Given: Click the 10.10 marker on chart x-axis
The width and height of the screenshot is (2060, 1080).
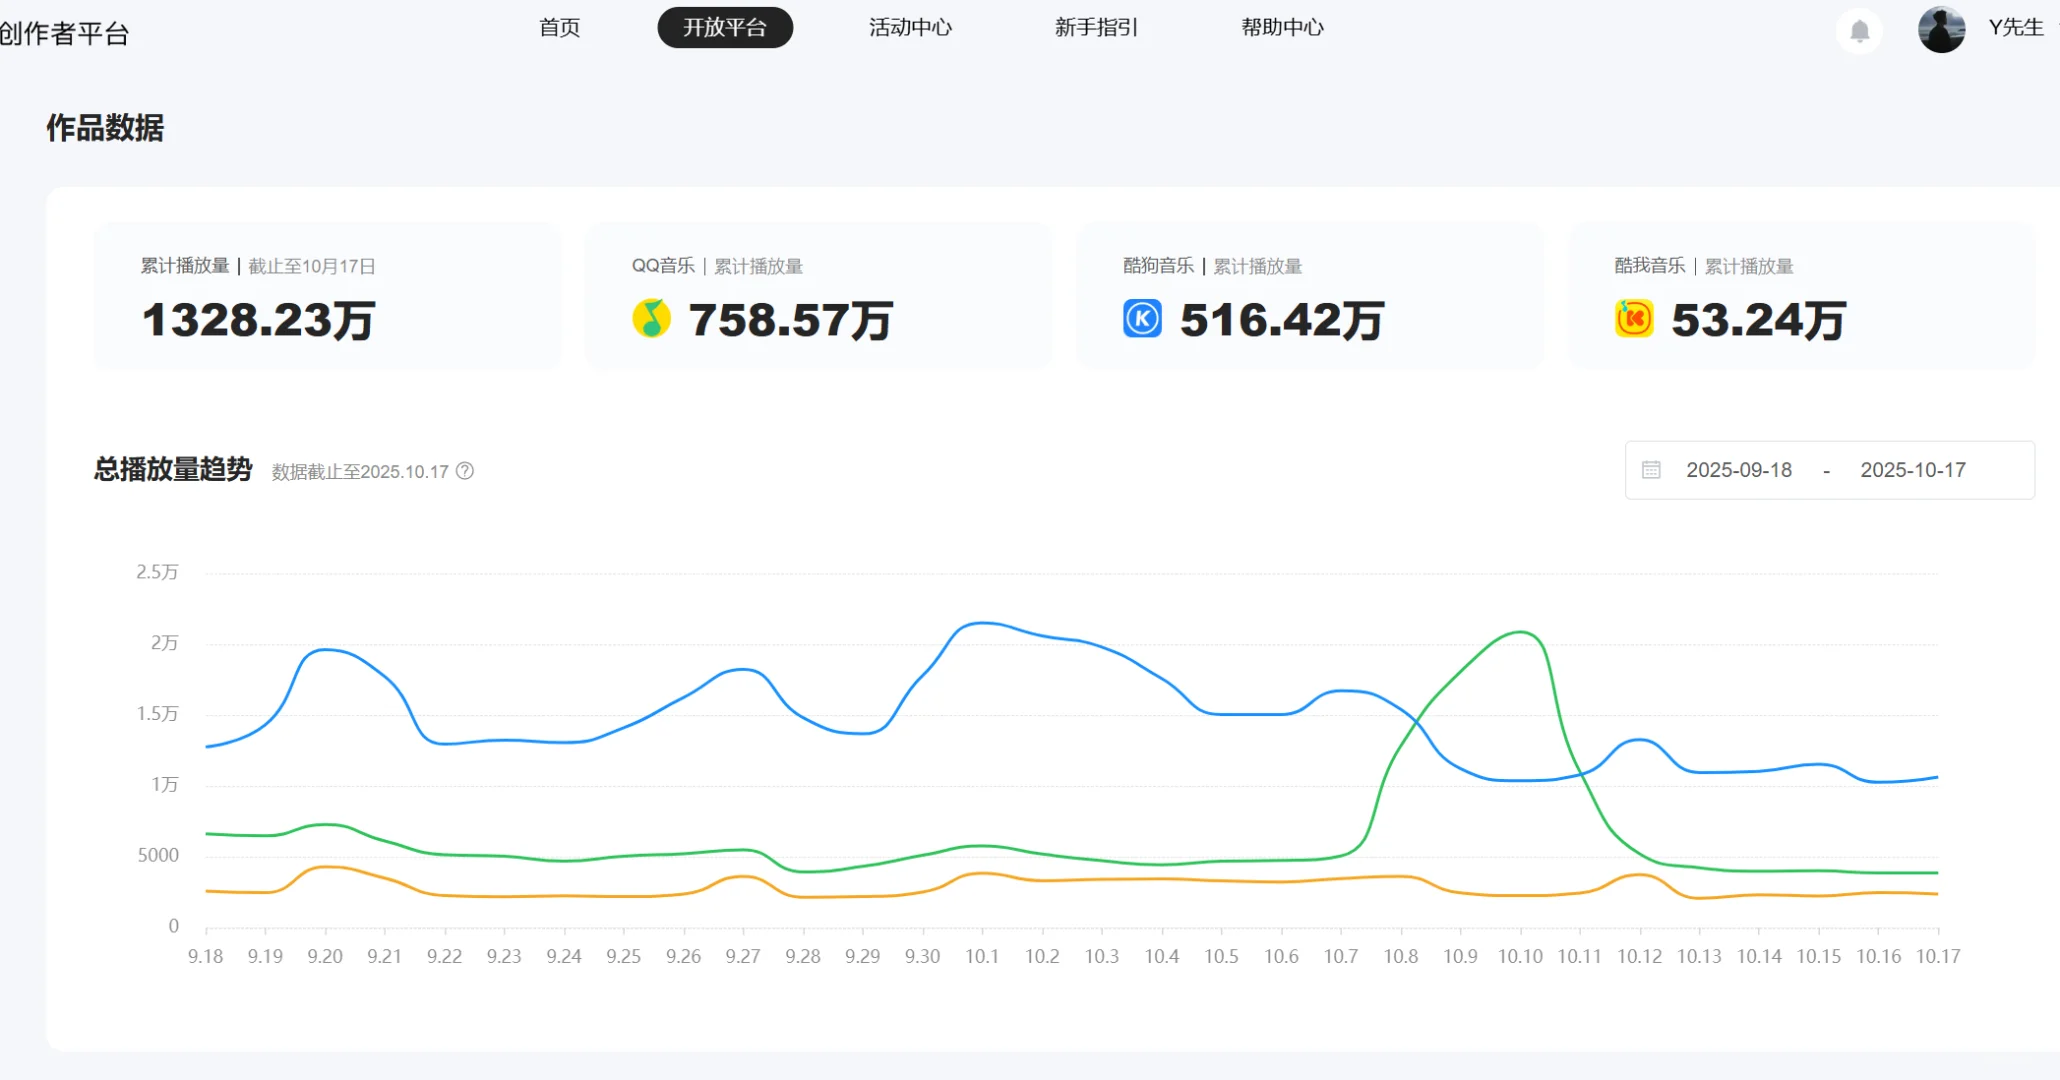Looking at the screenshot, I should [1520, 956].
